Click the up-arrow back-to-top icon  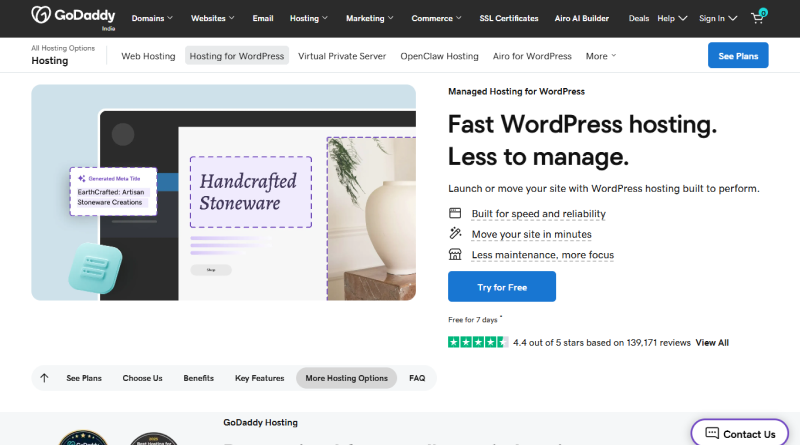(x=44, y=378)
